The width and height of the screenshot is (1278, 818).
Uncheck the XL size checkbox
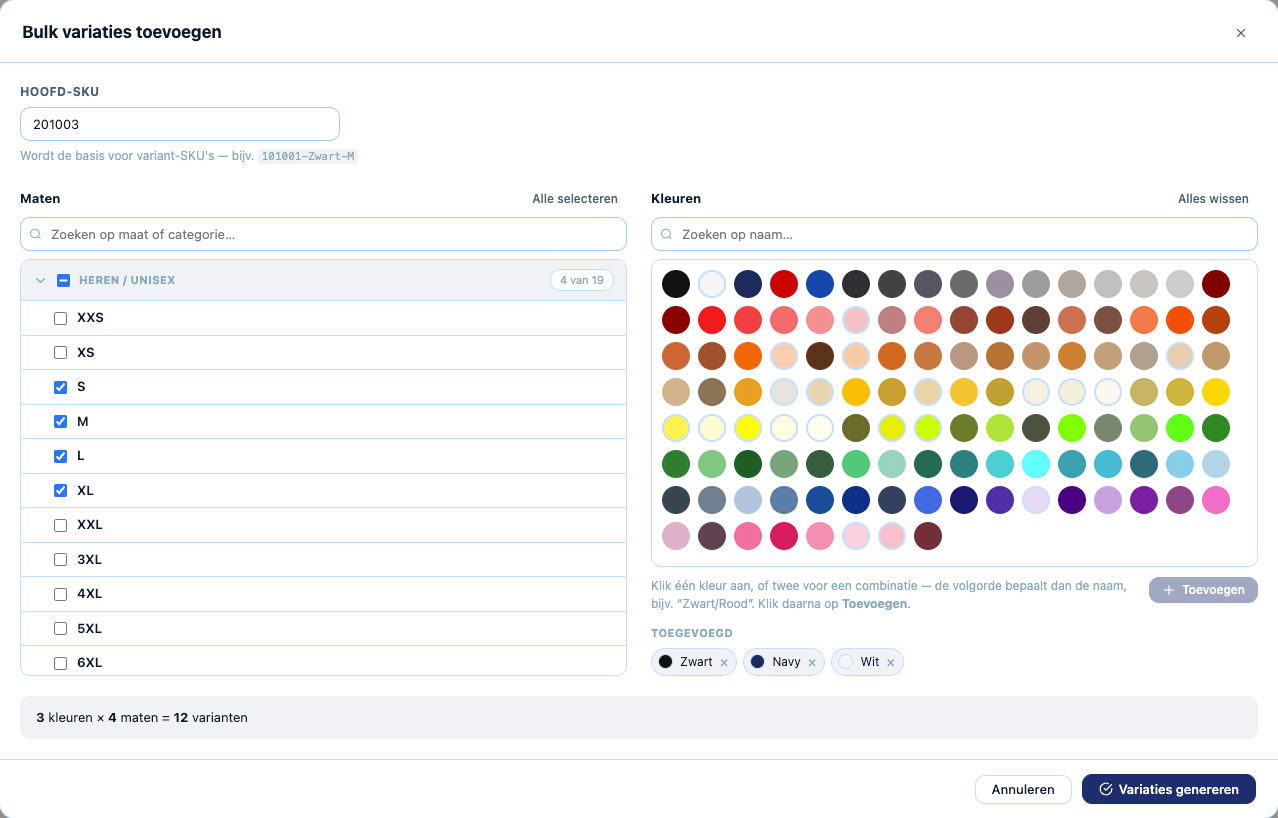[60, 491]
